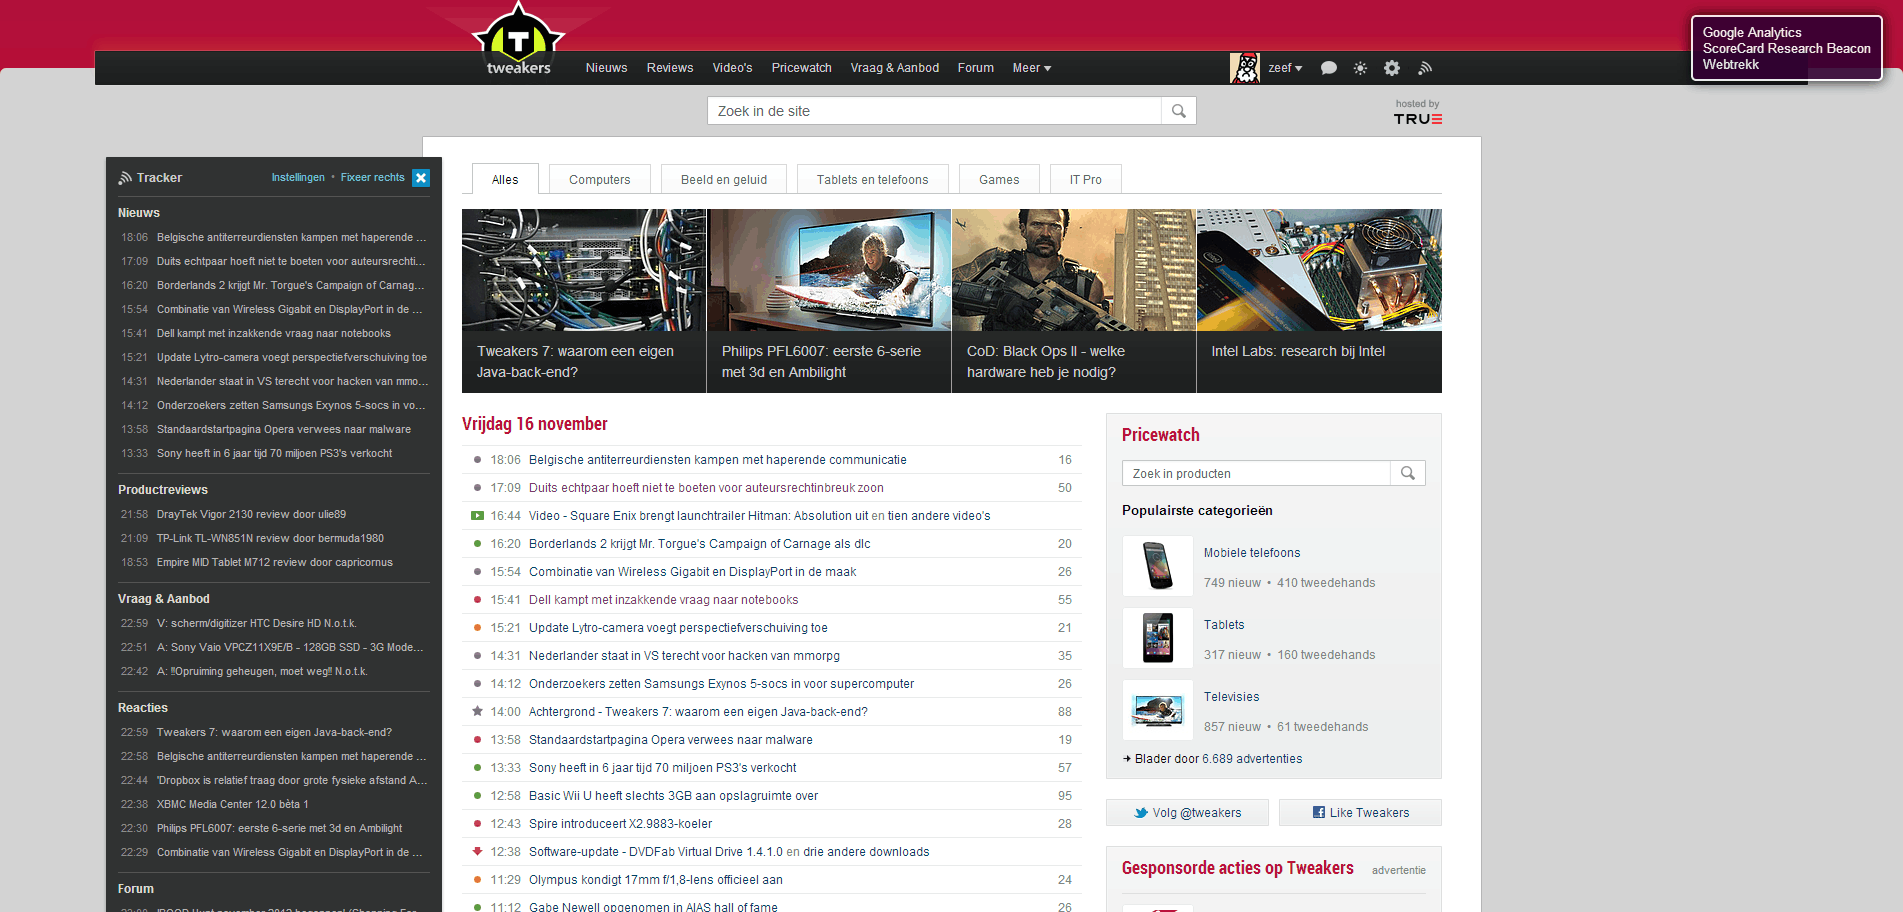Open Mobiele telefoons category link

point(1252,553)
